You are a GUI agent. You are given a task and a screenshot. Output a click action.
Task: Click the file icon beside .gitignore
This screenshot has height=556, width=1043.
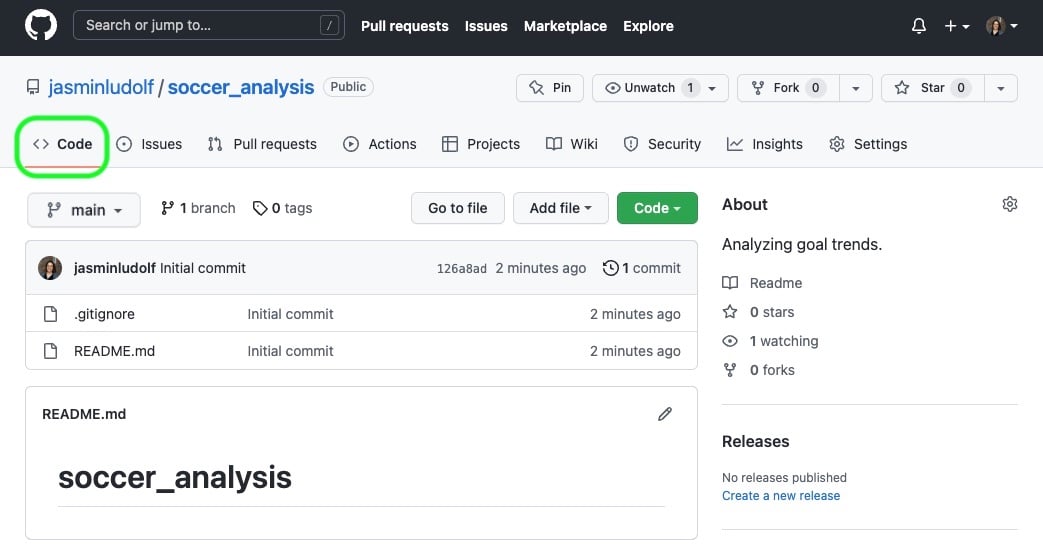51,314
